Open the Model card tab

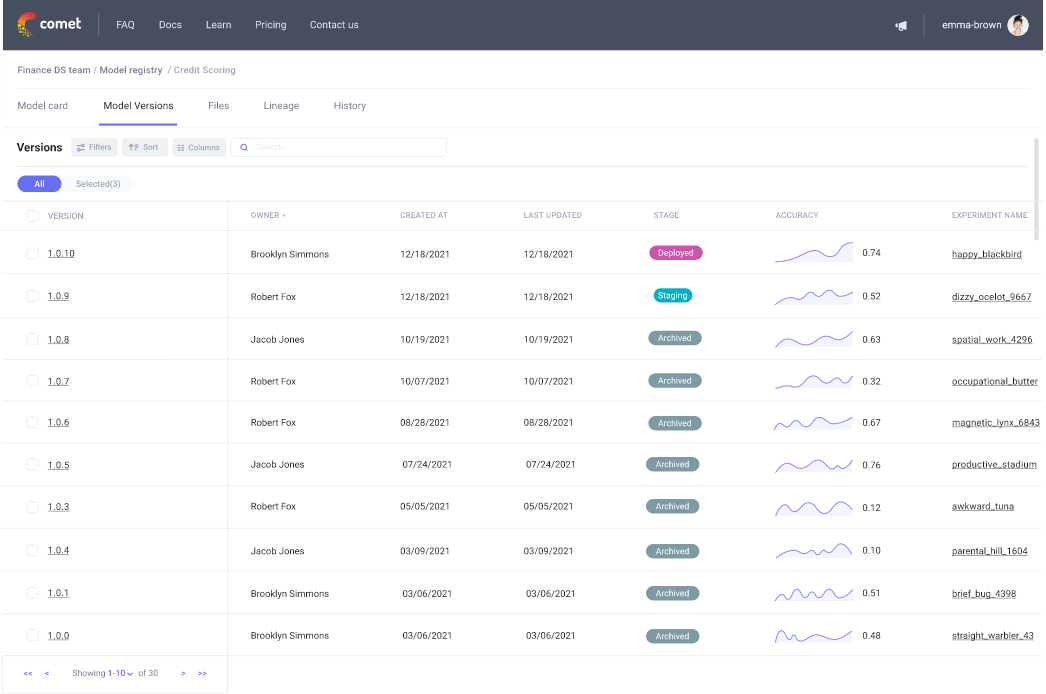point(43,106)
